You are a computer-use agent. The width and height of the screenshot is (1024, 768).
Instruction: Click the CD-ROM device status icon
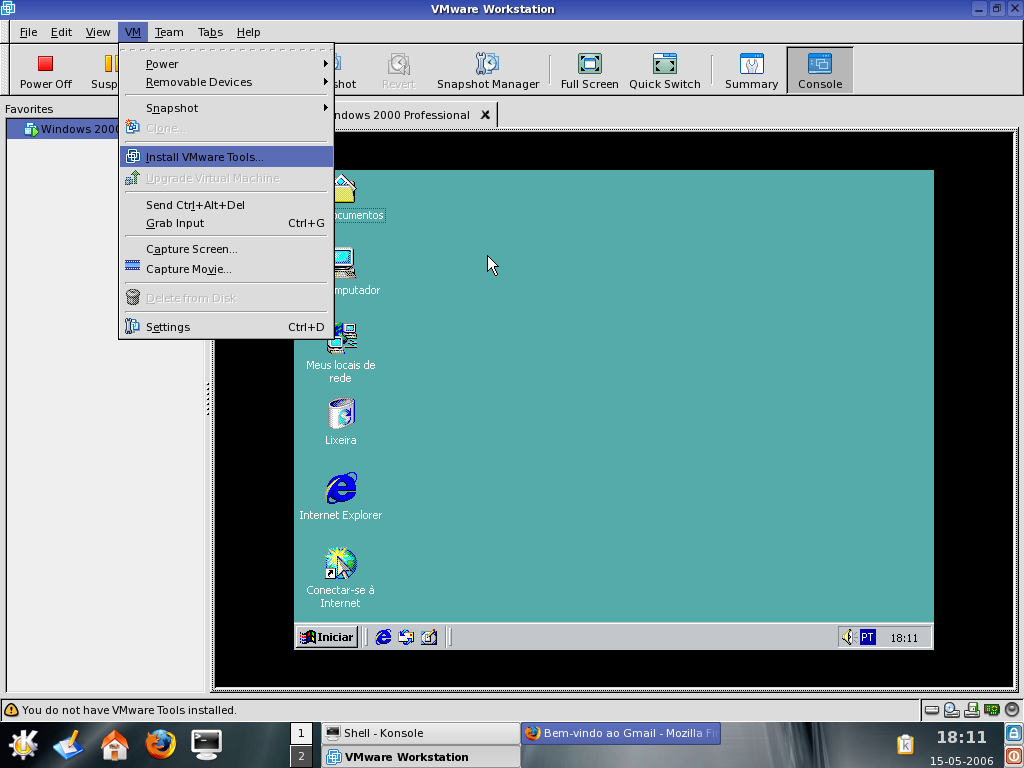[x=952, y=709]
